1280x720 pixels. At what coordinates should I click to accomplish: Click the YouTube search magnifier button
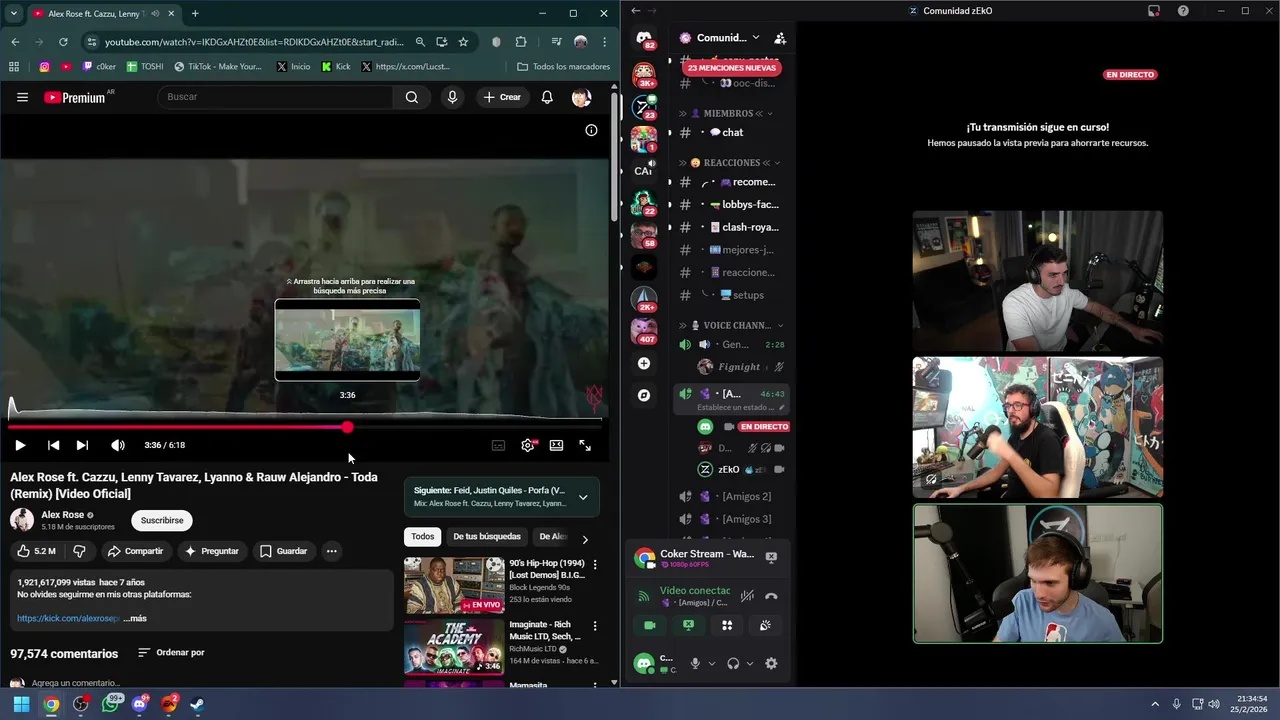coord(412,97)
